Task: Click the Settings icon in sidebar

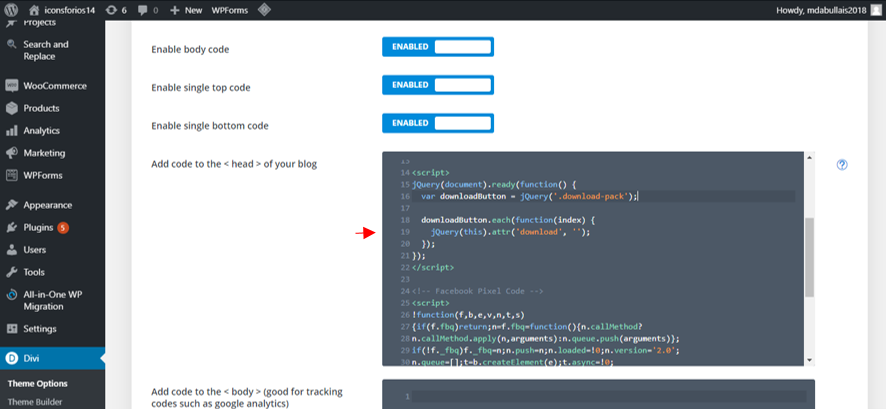Action: tap(12, 329)
